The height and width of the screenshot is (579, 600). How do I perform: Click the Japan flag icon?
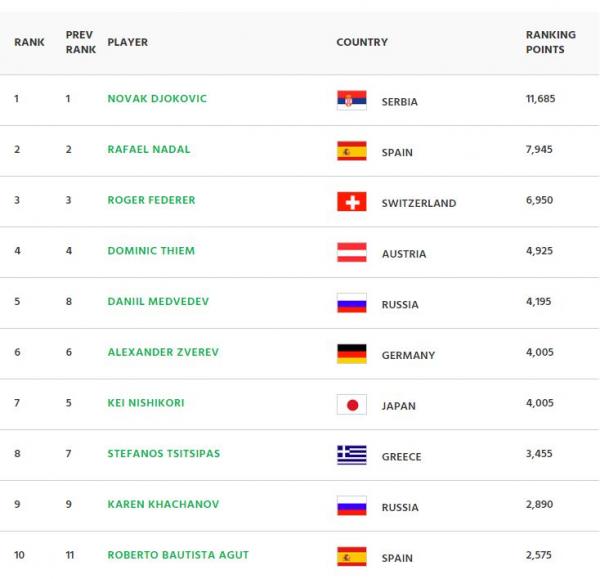(x=351, y=404)
